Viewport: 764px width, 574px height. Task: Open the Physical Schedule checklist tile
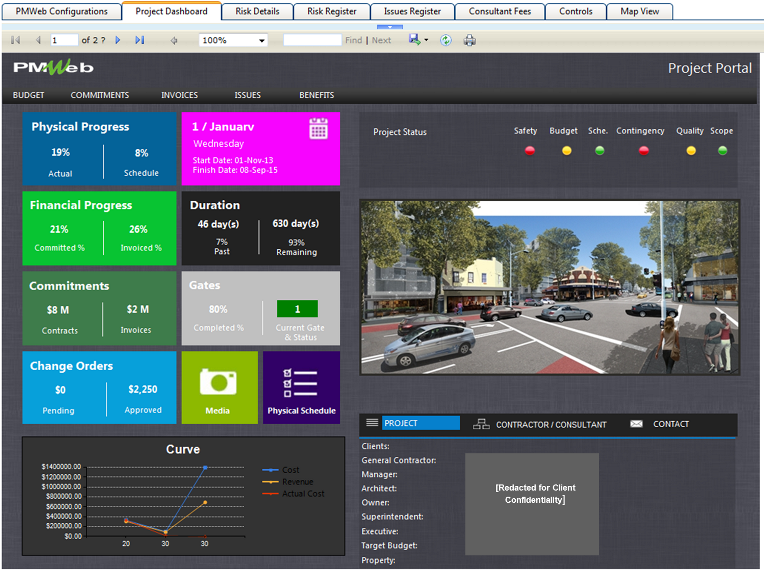point(301,387)
